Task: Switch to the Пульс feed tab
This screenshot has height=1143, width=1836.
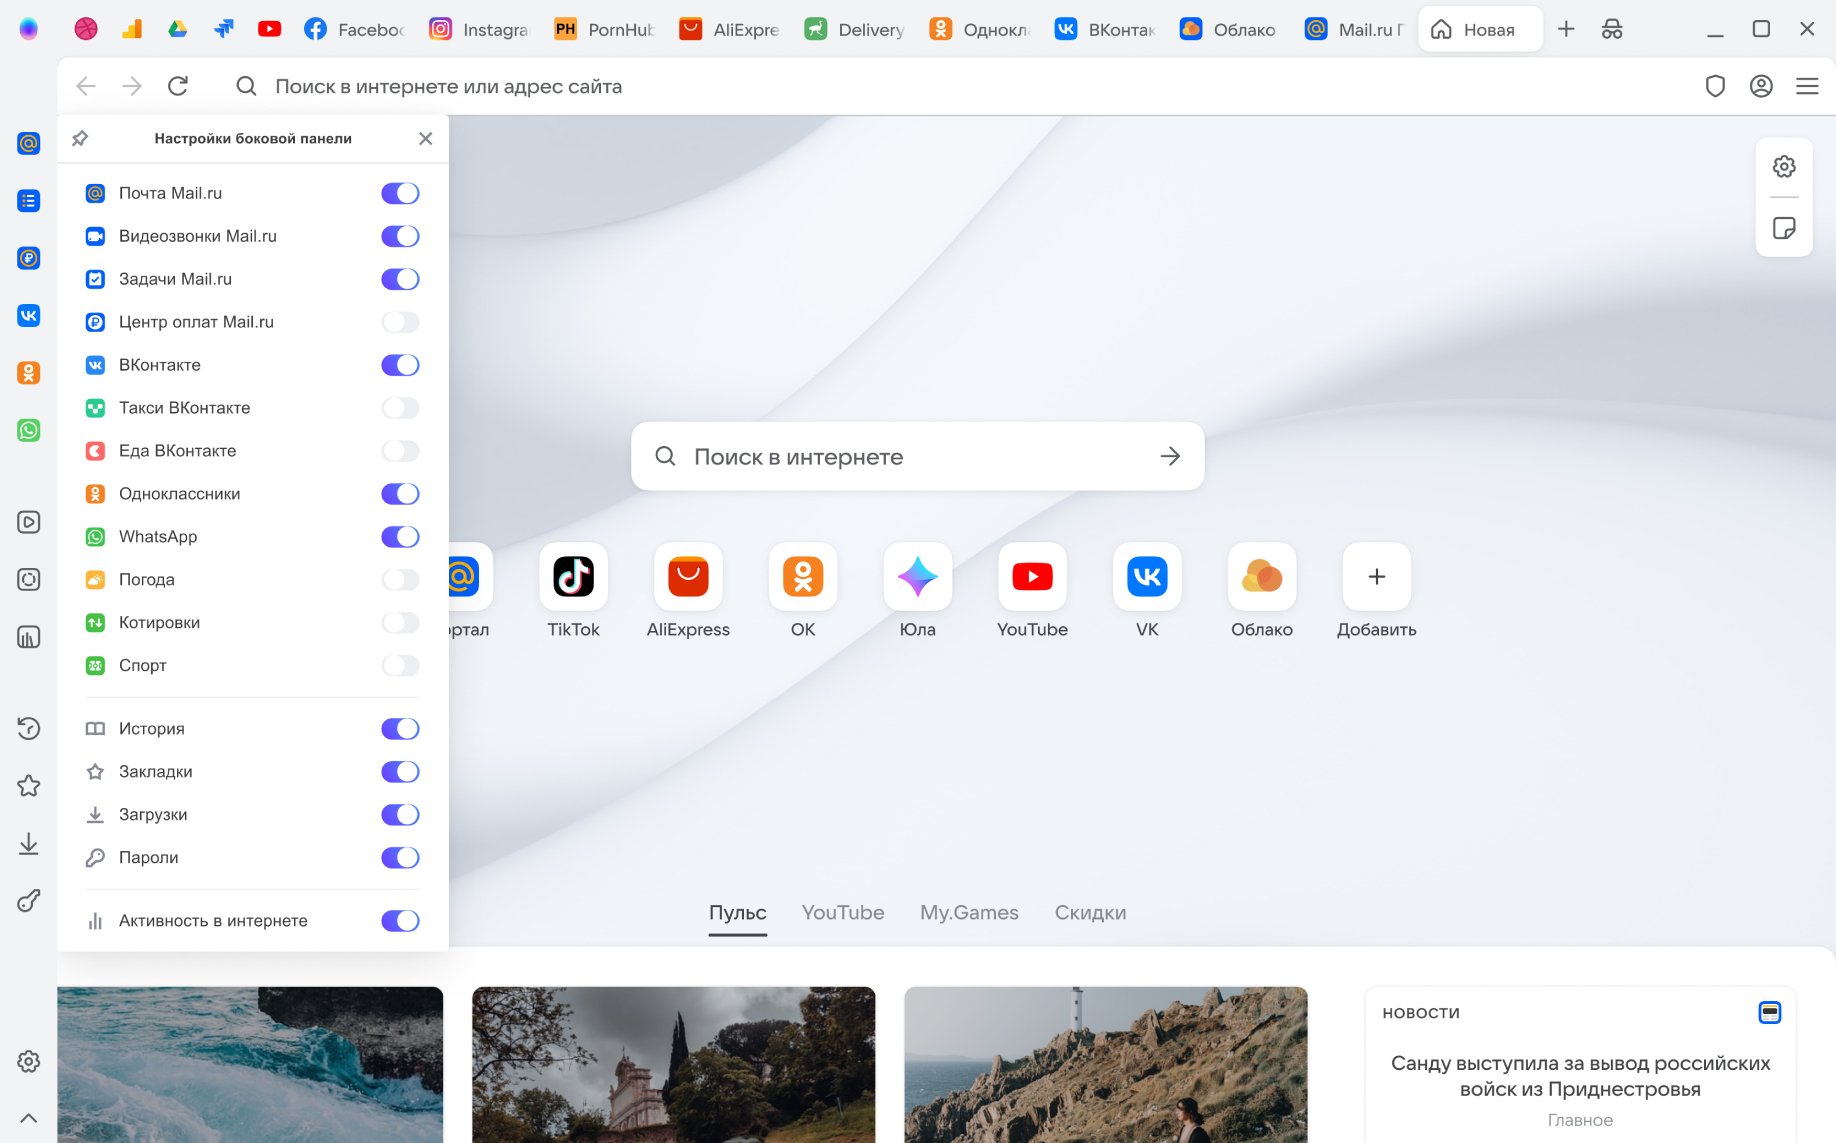Action: click(738, 912)
